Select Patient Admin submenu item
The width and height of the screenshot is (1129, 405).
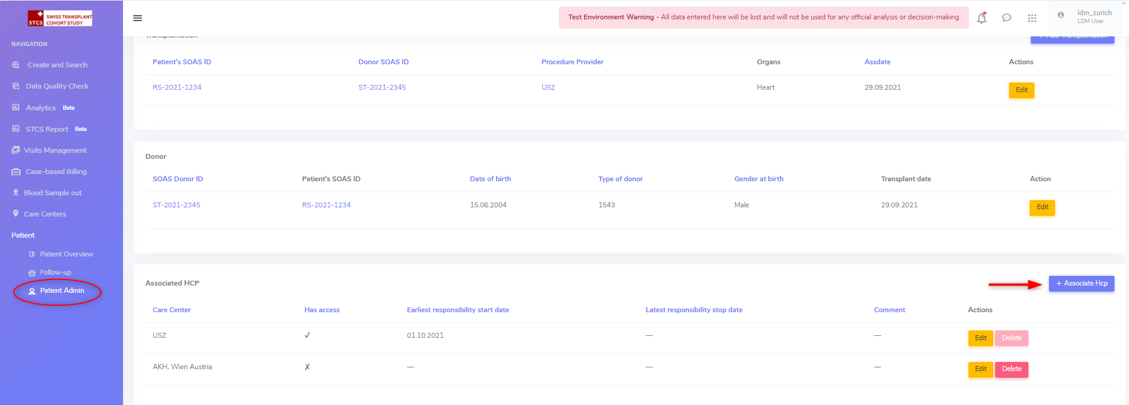63,291
